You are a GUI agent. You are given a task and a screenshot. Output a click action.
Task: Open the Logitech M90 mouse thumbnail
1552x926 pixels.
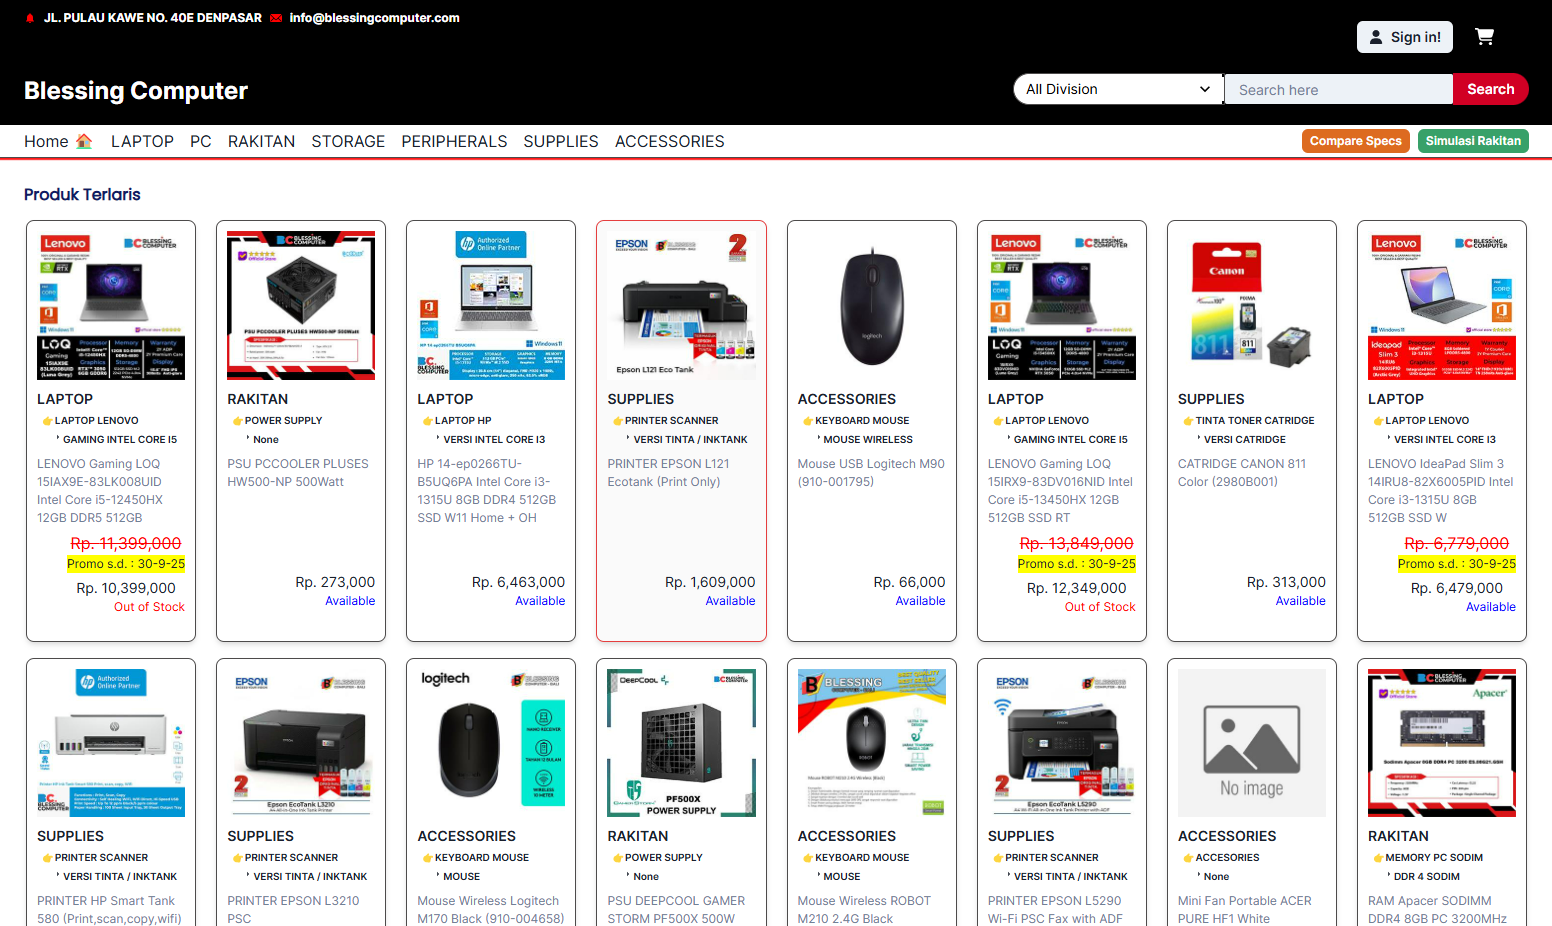click(x=871, y=305)
